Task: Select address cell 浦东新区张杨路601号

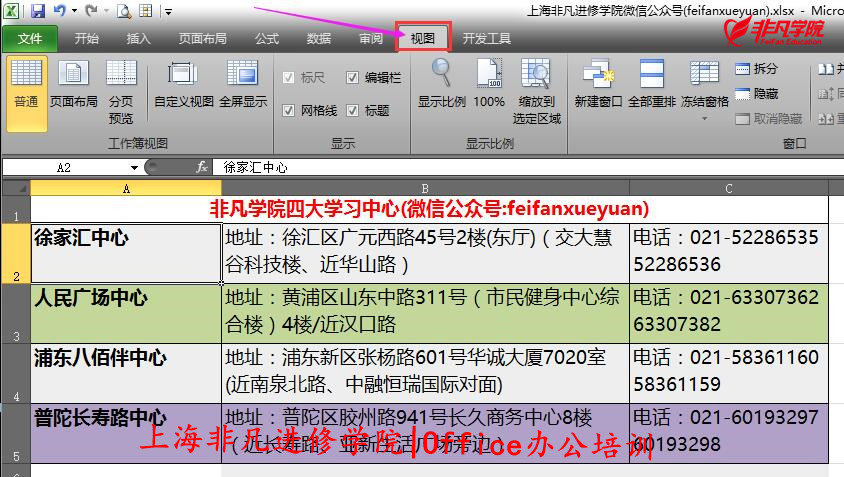Action: tap(425, 374)
